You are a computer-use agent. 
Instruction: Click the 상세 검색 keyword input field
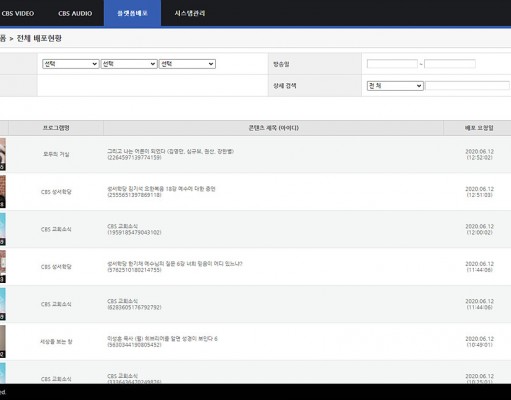point(467,86)
